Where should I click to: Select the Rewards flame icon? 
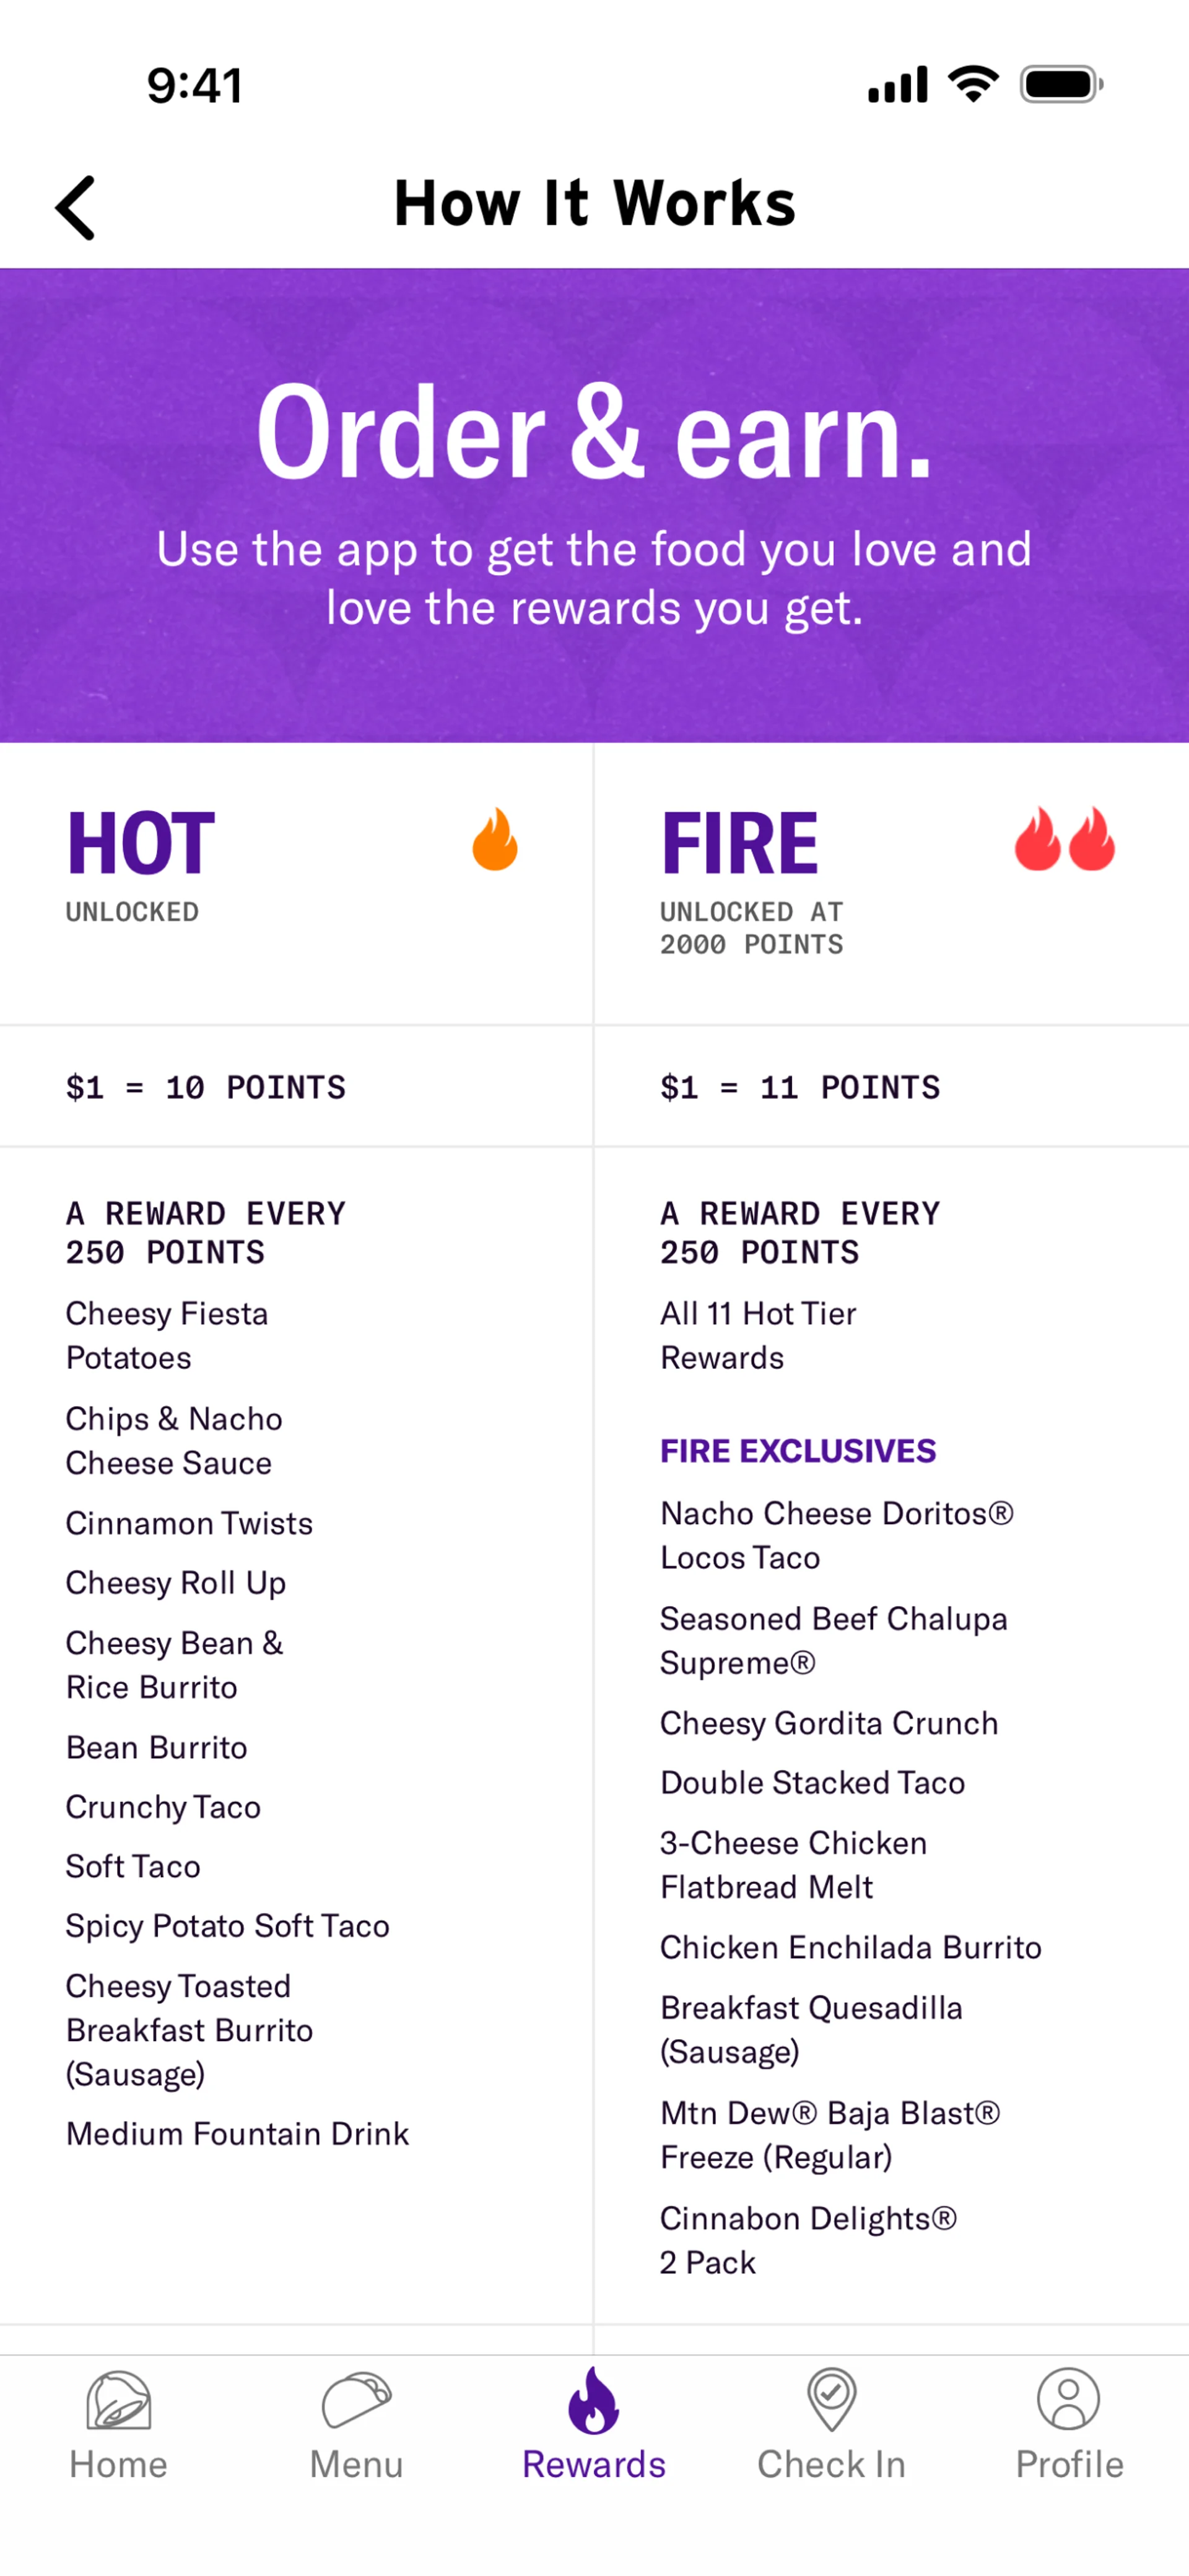coord(594,2400)
